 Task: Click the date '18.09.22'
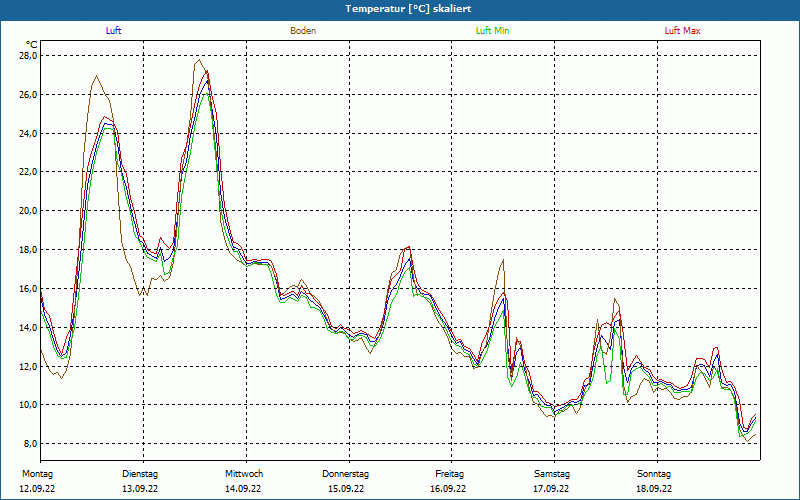coord(654,489)
